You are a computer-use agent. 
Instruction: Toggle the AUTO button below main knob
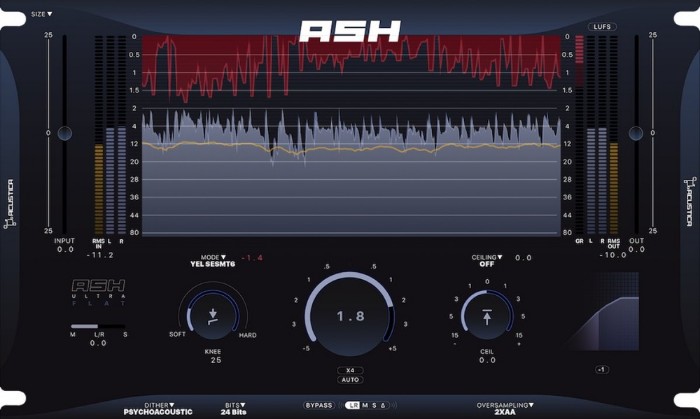pos(350,380)
